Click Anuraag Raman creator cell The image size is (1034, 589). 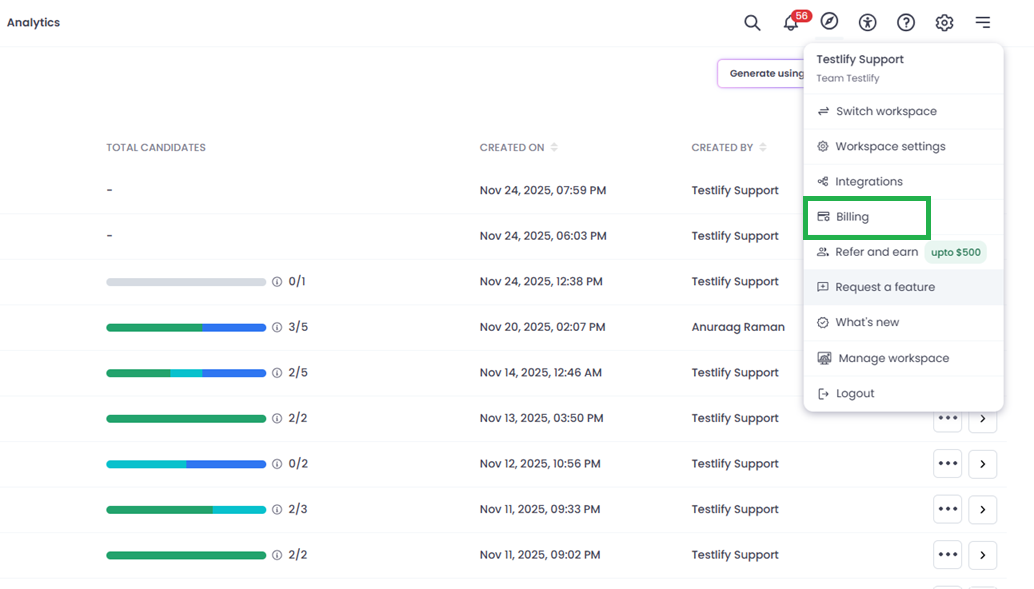click(738, 327)
